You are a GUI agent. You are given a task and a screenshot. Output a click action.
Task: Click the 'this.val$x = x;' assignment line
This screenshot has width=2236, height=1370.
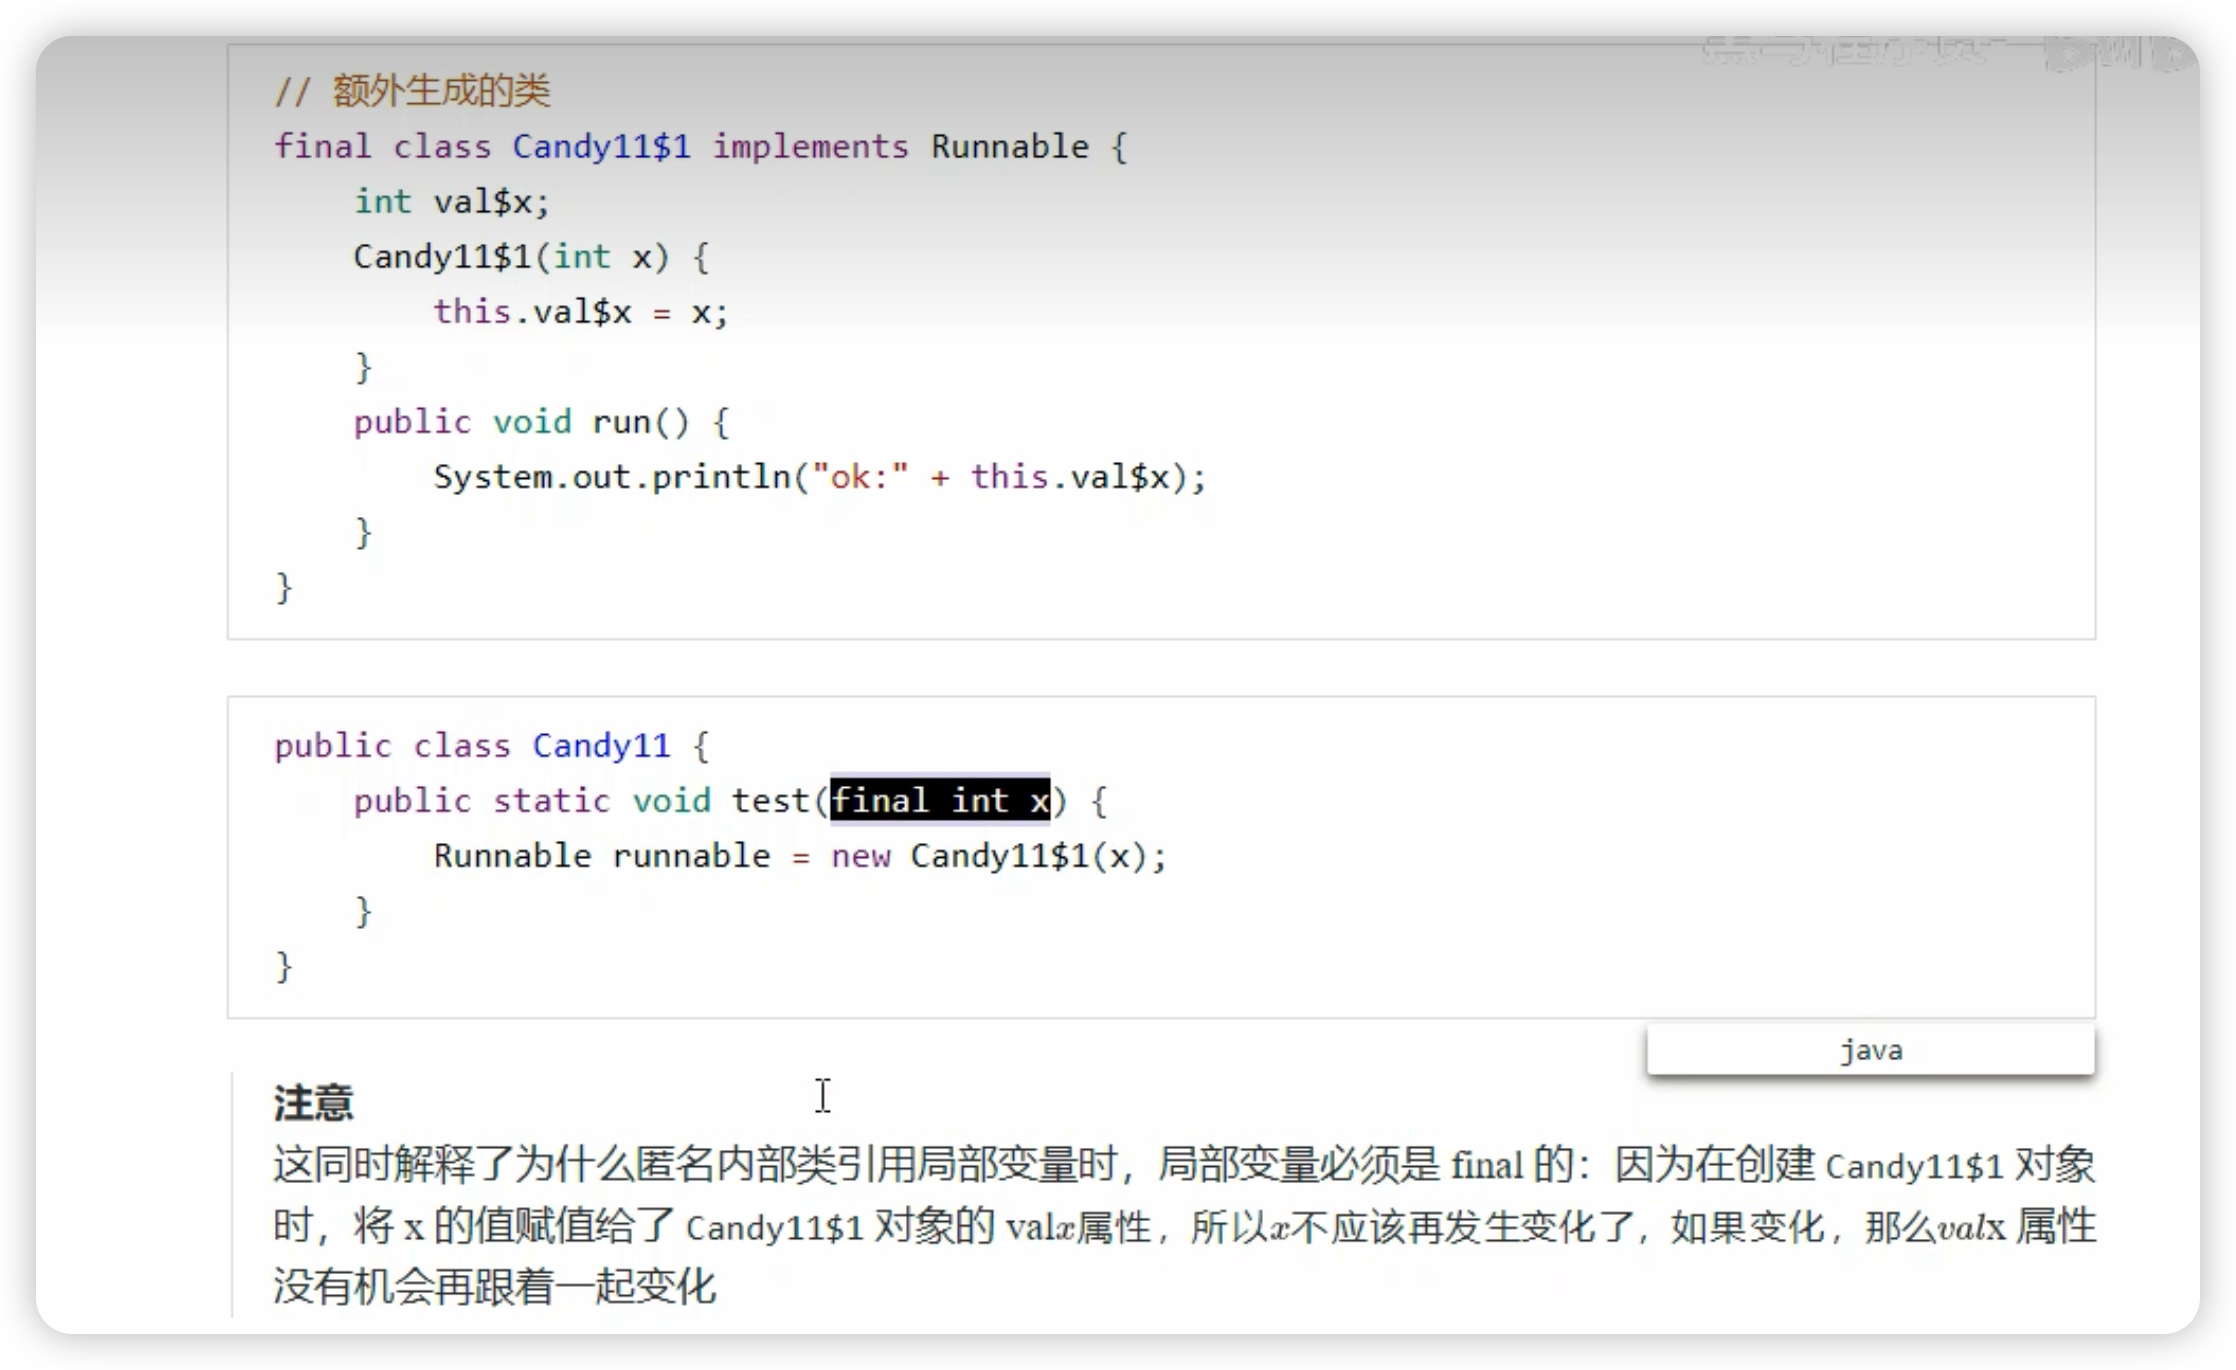[x=581, y=312]
